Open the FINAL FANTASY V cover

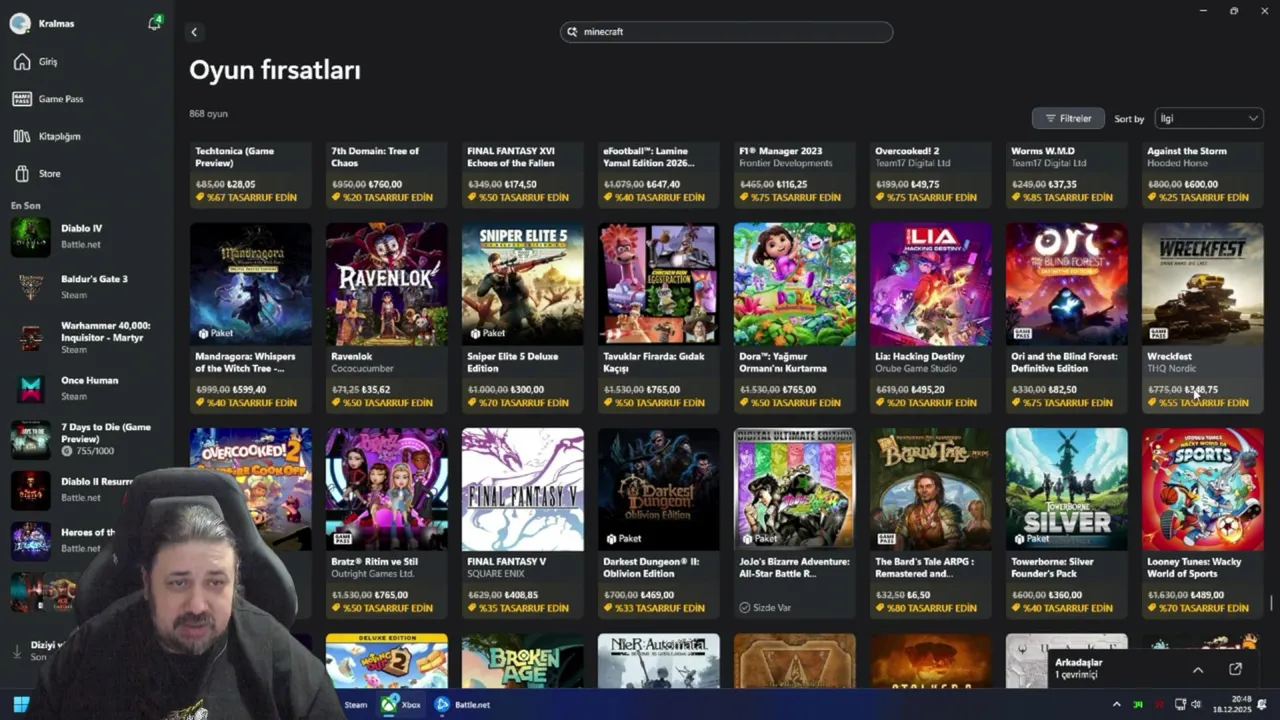pos(522,489)
